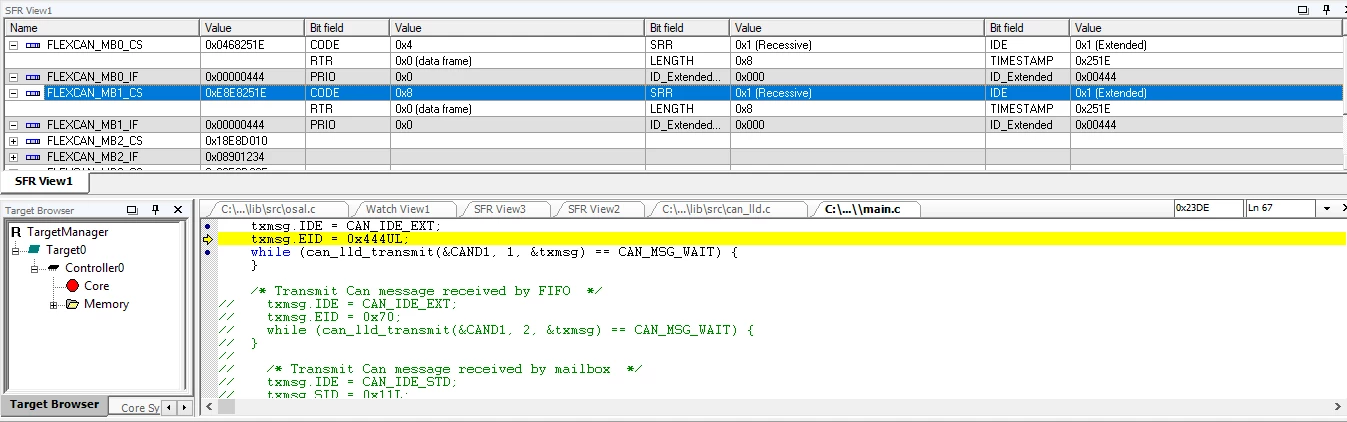Image resolution: width=1347 pixels, height=422 pixels.
Task: Click the TargetManager R icon
Action: click(16, 232)
